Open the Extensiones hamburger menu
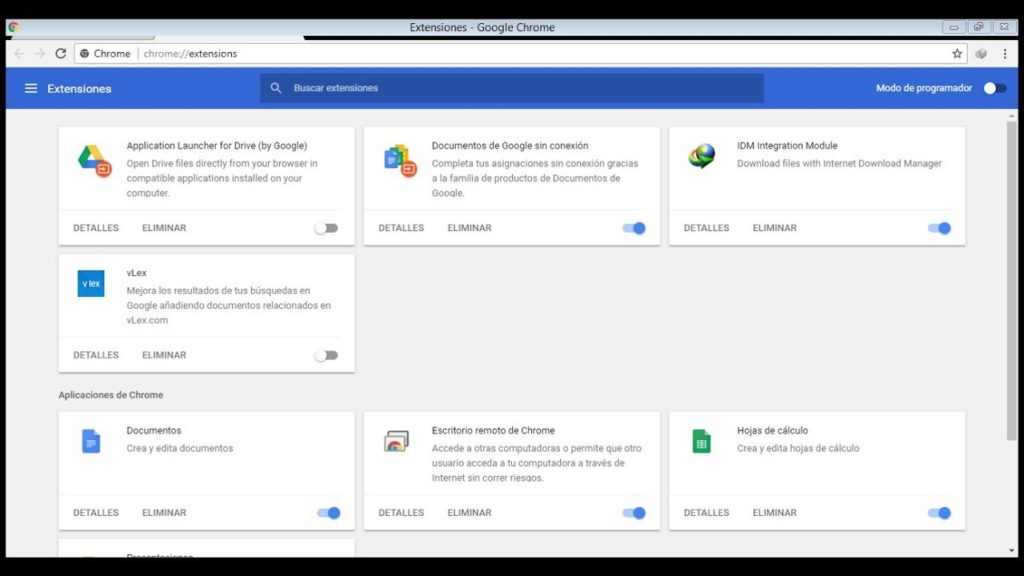The image size is (1024, 576). tap(31, 88)
